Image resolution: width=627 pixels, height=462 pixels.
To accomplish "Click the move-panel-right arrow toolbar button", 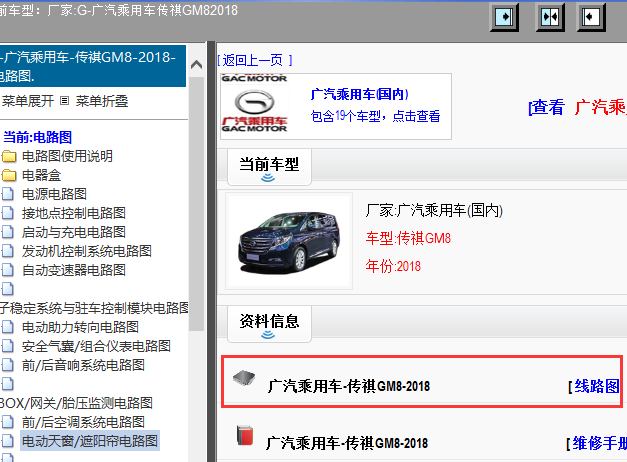I will [504, 17].
